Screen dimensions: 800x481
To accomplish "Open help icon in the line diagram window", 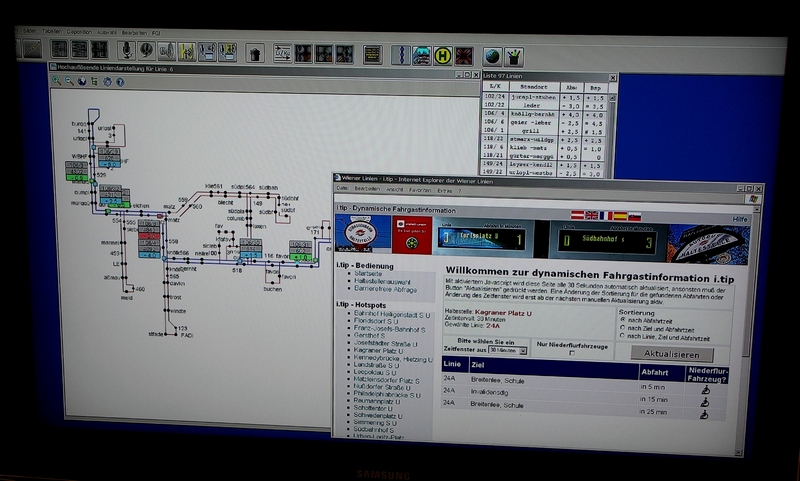I will tap(120, 82).
